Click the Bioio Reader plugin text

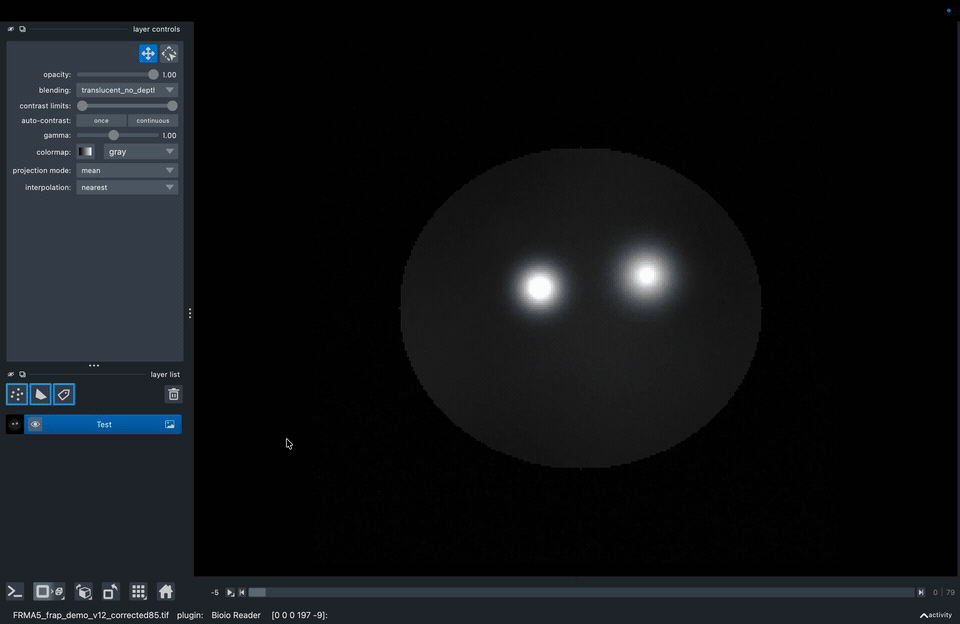coord(236,615)
